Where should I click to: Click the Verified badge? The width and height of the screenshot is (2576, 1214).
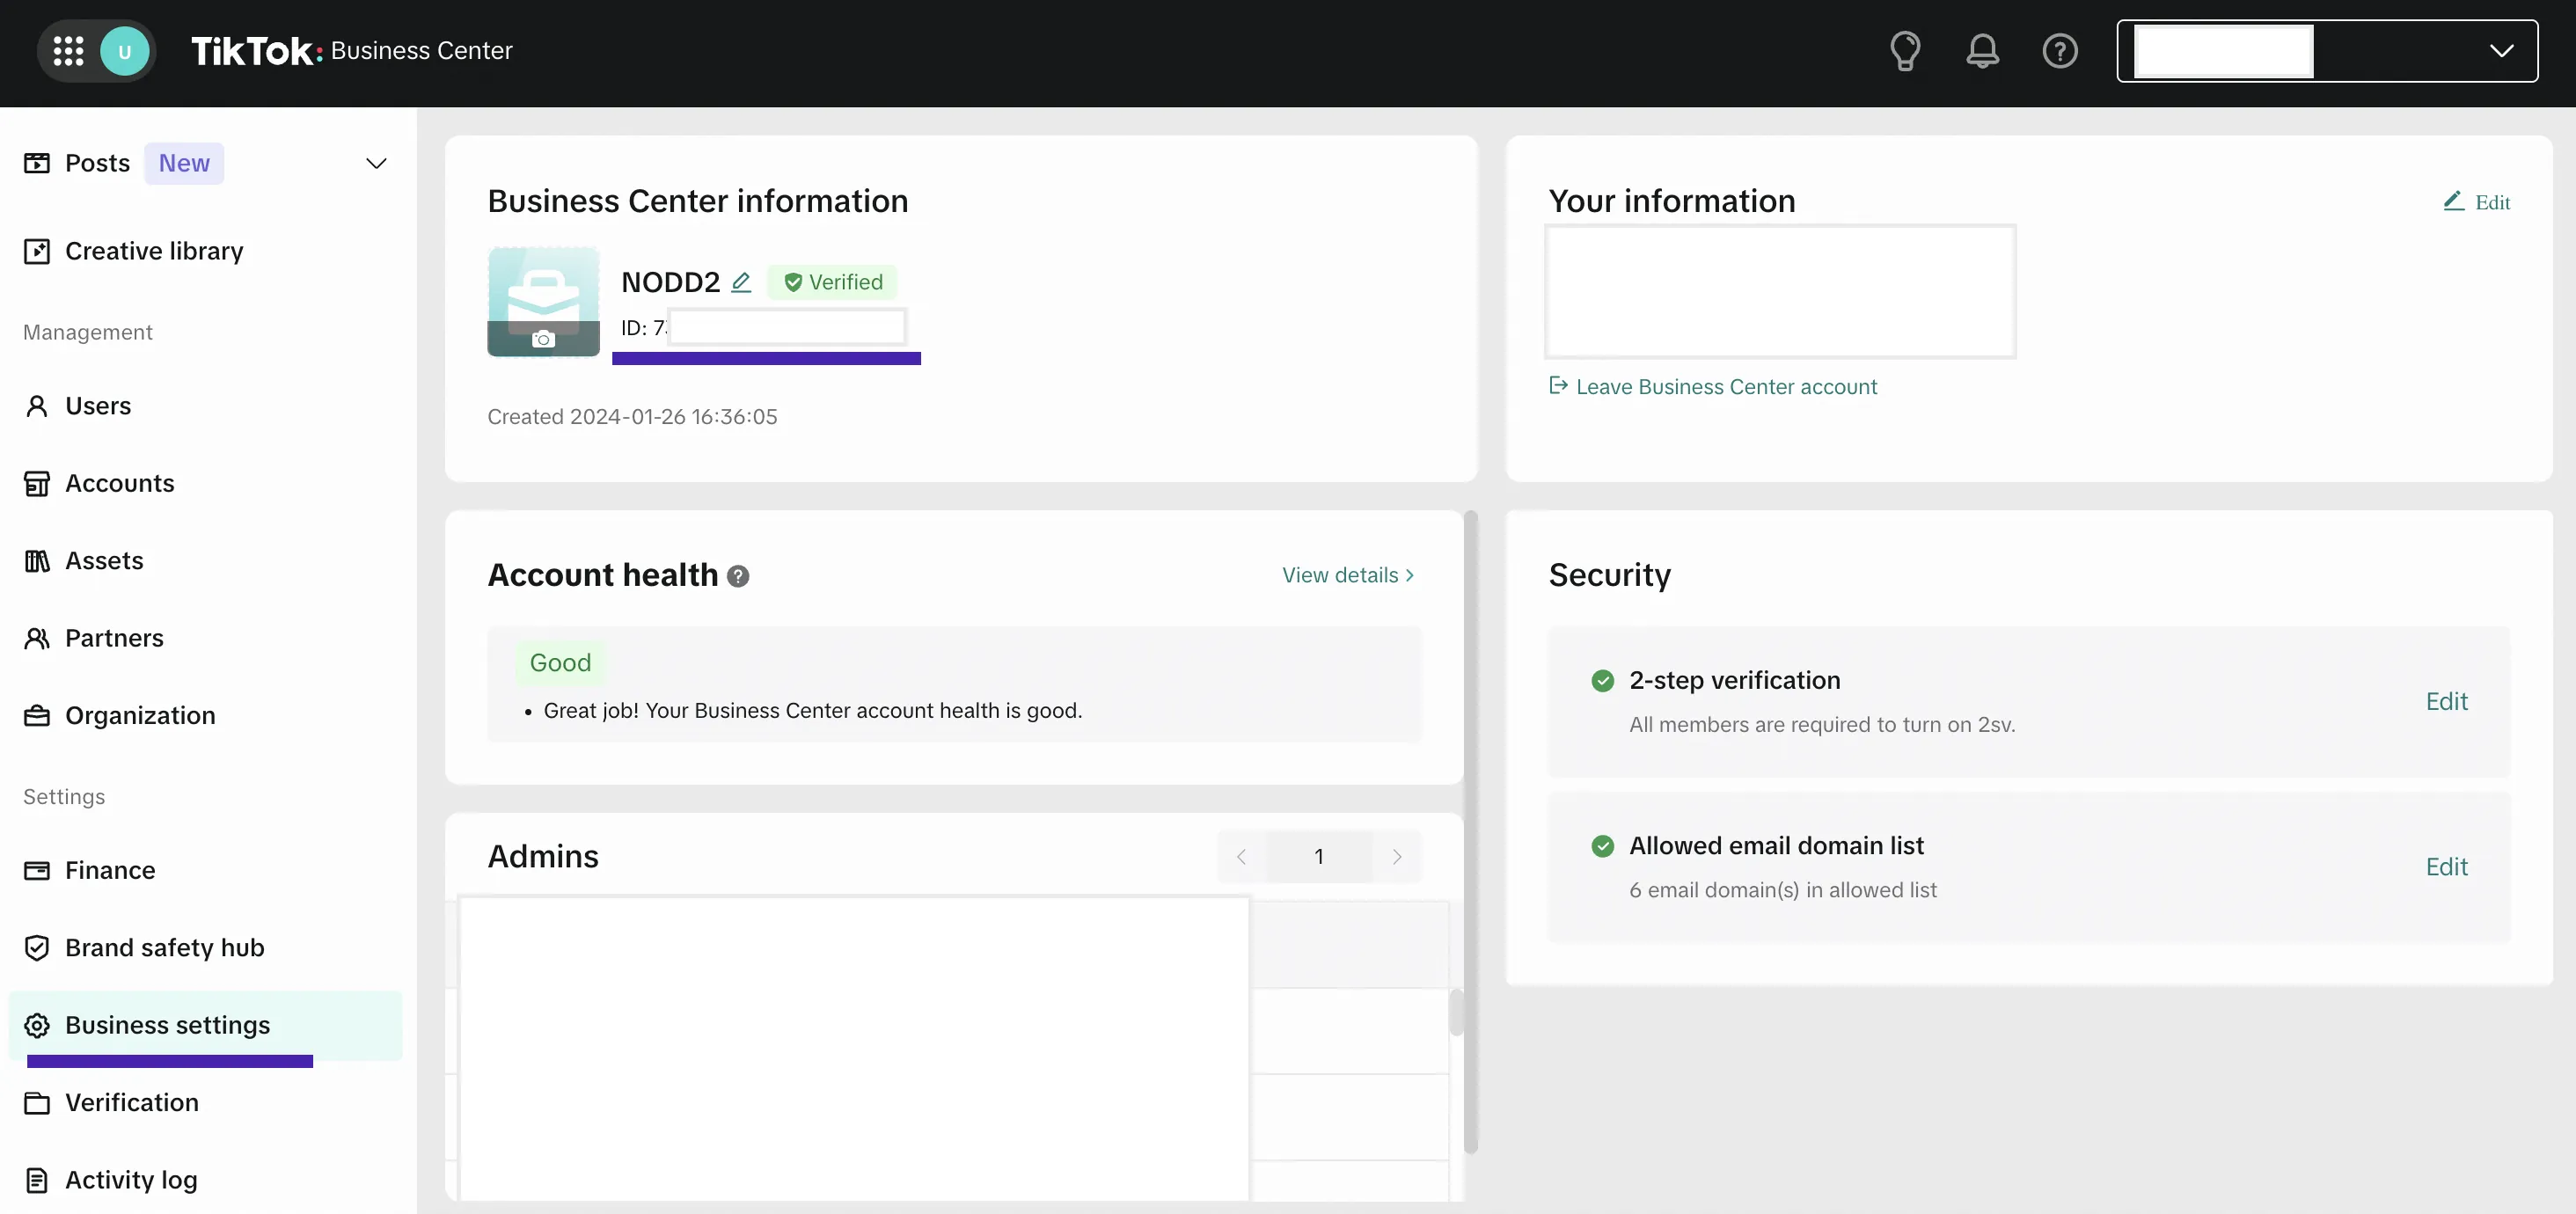coord(833,282)
